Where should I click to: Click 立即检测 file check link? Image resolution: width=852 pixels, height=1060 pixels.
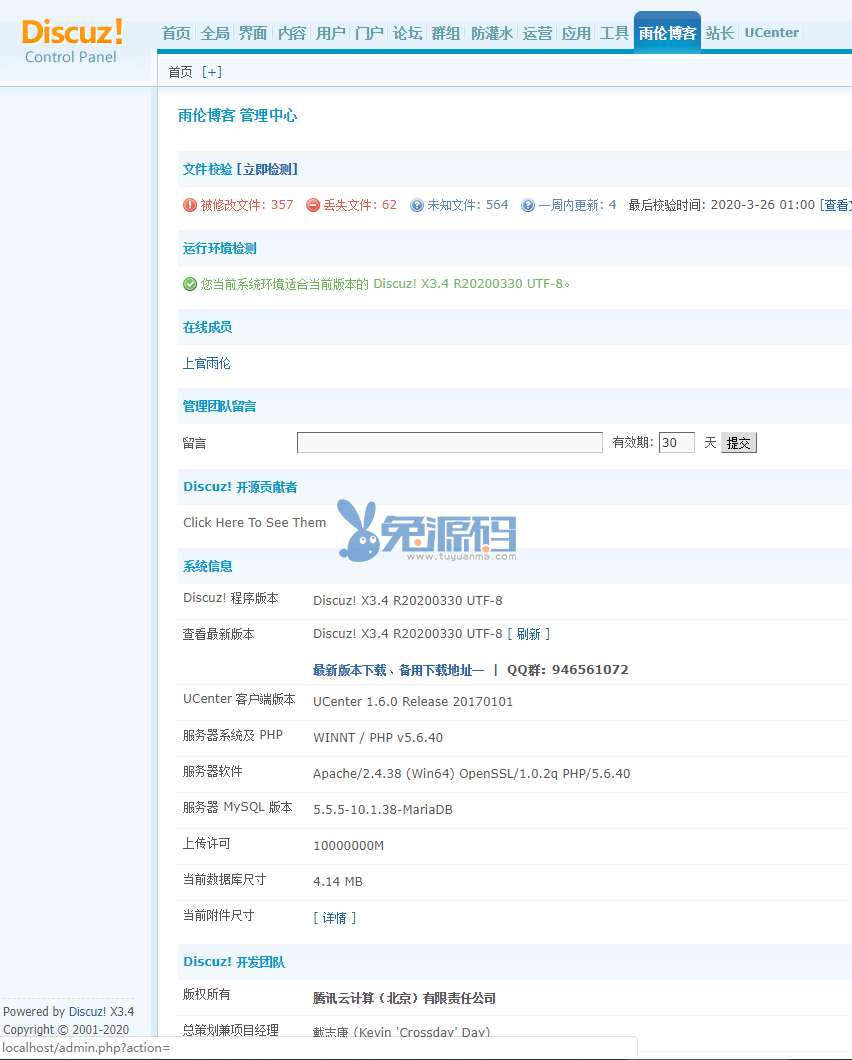(266, 169)
